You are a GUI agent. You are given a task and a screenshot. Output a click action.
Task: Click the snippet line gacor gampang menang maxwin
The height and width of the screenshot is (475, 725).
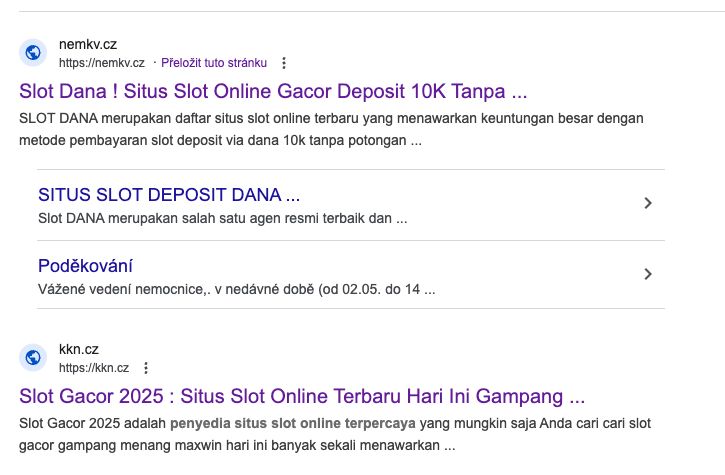pyautogui.click(x=237, y=445)
